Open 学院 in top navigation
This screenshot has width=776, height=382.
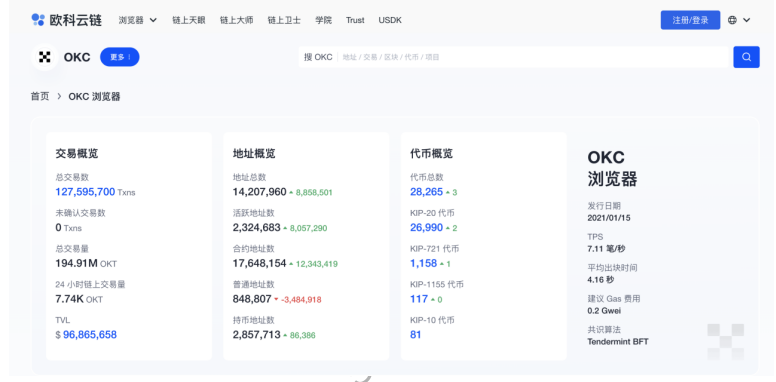click(324, 20)
